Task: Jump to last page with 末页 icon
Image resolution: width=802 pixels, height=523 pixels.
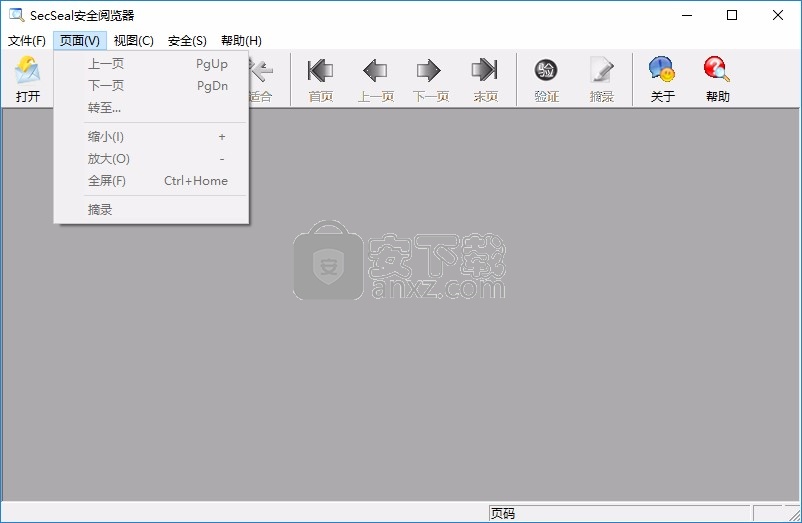Action: point(484,71)
